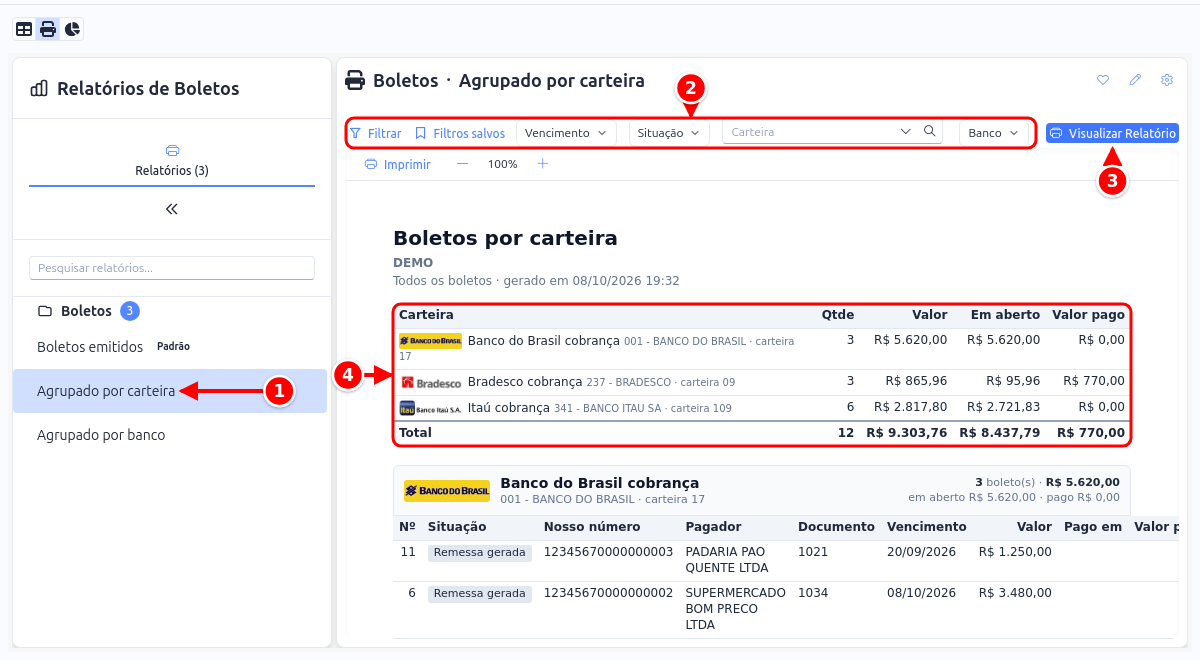Expand the Carteira combo box chevron
This screenshot has height=660, width=1200.
point(906,131)
